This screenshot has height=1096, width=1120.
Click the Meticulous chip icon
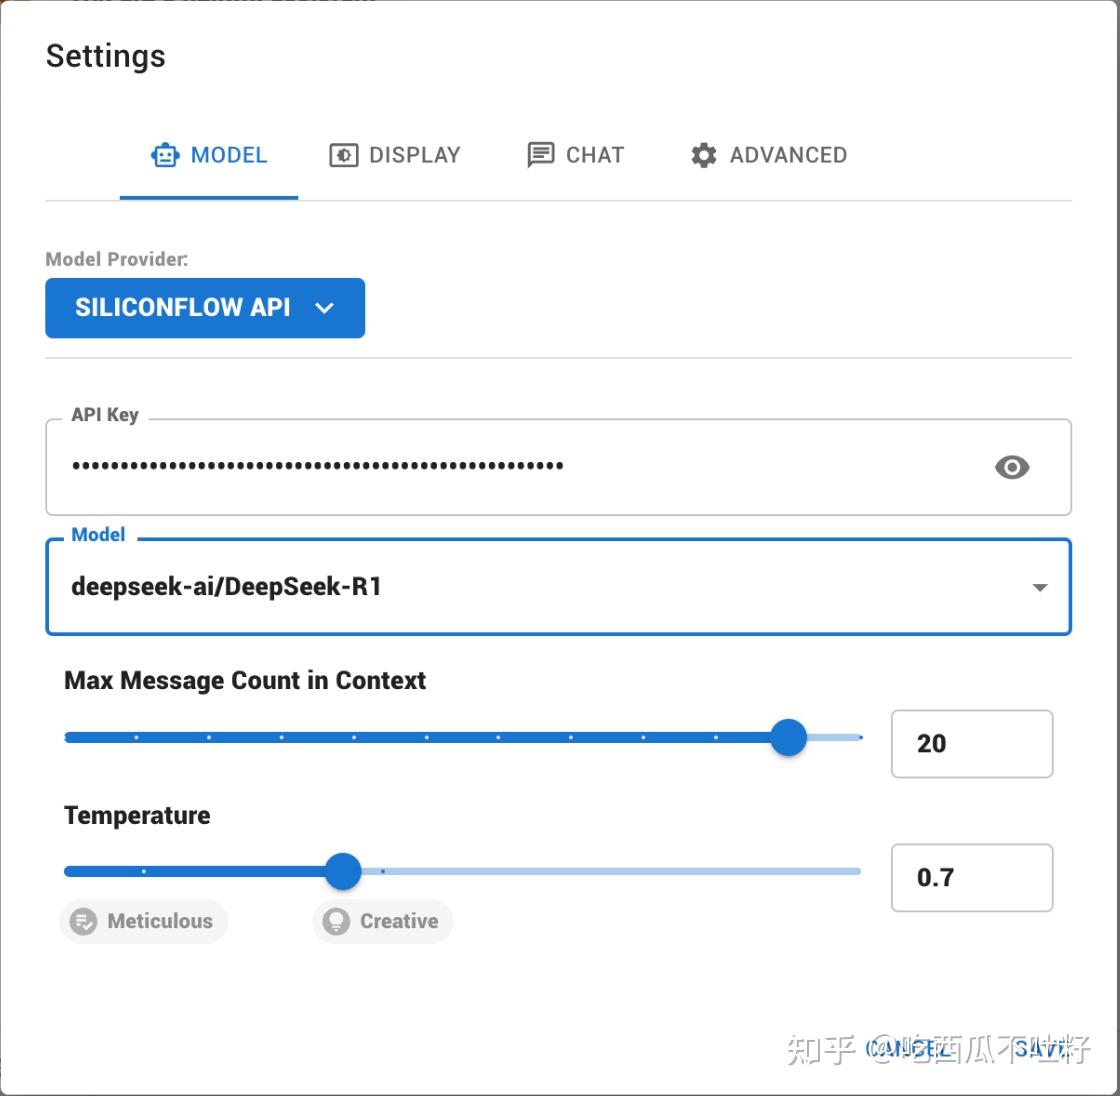click(x=84, y=921)
